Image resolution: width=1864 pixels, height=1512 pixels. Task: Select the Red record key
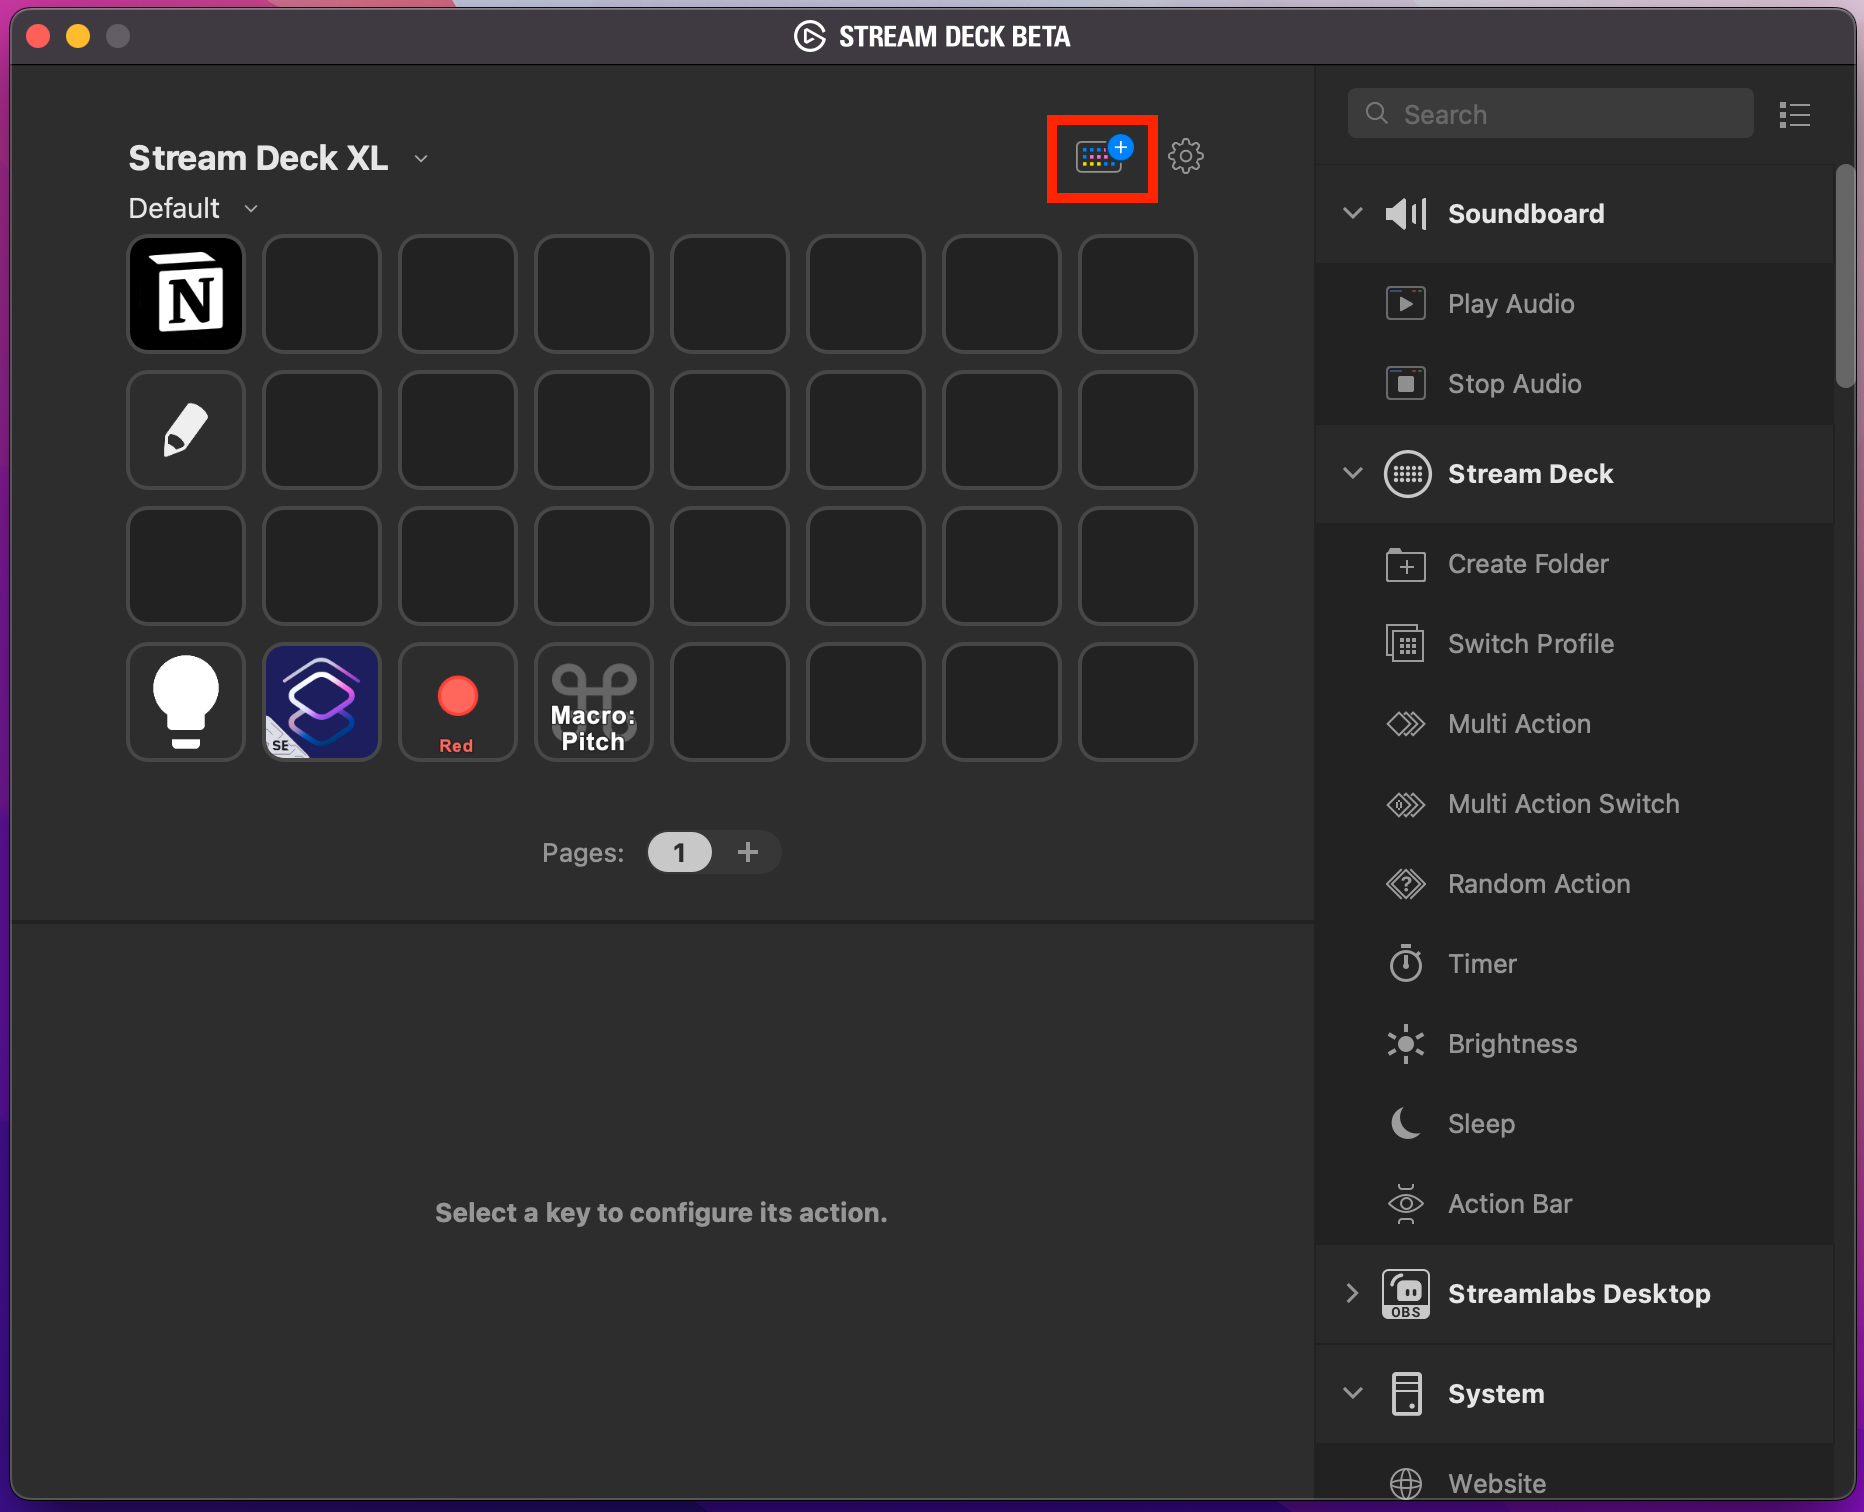[458, 702]
